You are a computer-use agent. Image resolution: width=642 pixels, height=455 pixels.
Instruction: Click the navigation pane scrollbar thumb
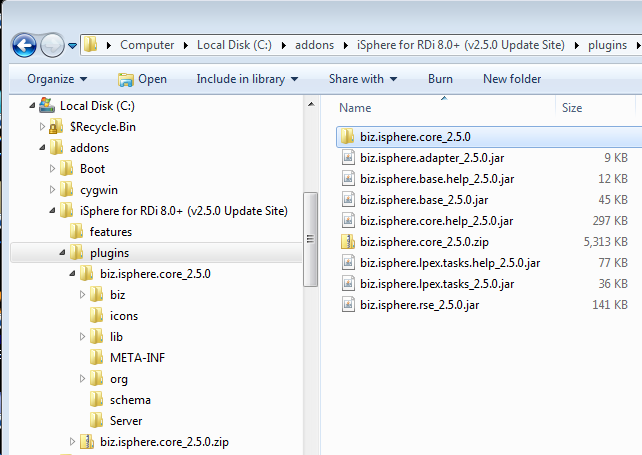tap(310, 239)
